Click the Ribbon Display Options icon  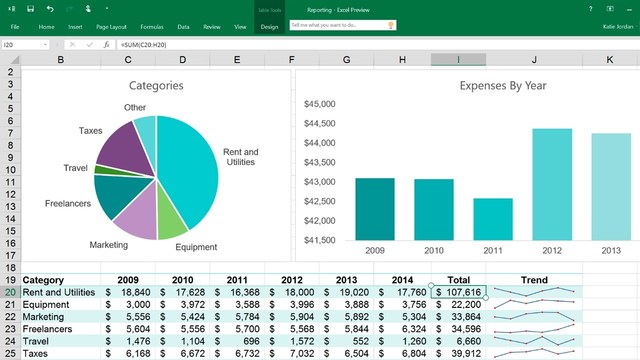[x=610, y=9]
